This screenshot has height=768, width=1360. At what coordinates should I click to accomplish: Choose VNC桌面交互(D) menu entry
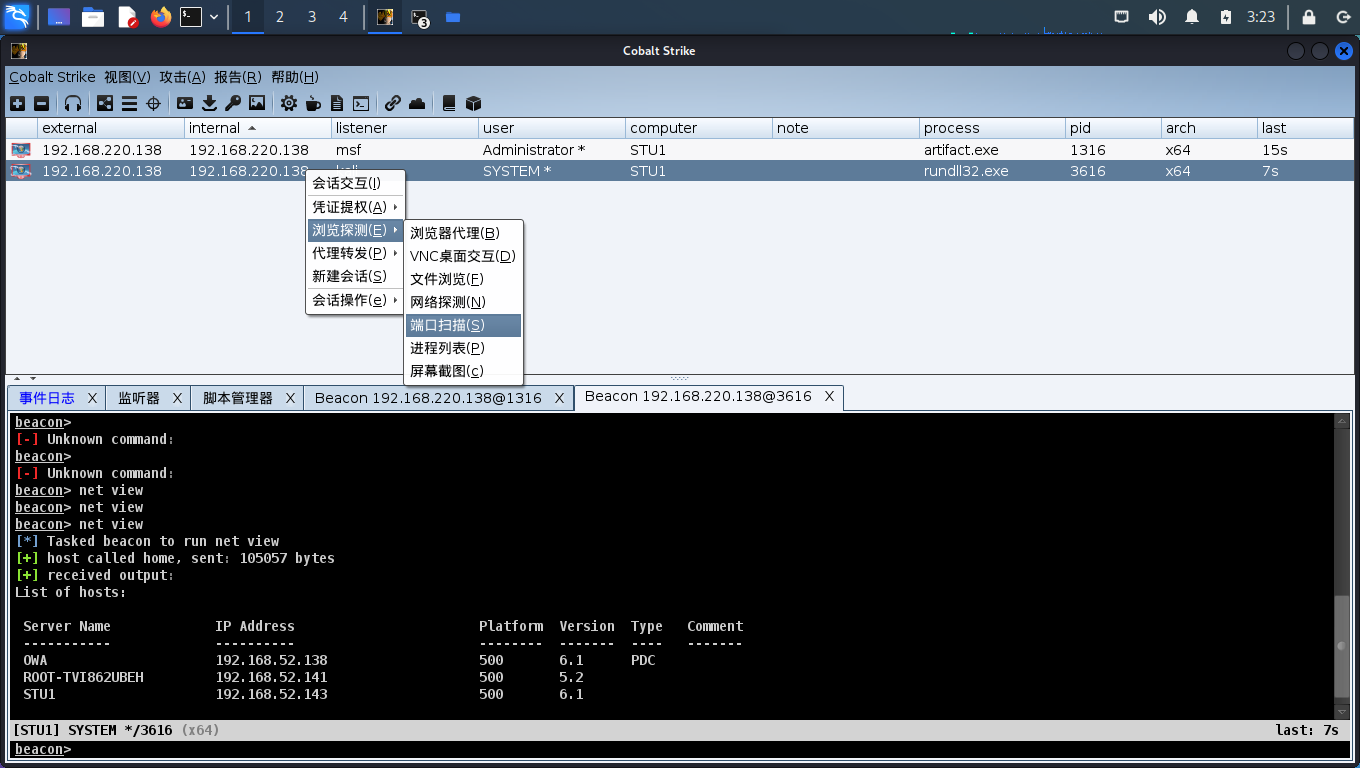(x=464, y=256)
